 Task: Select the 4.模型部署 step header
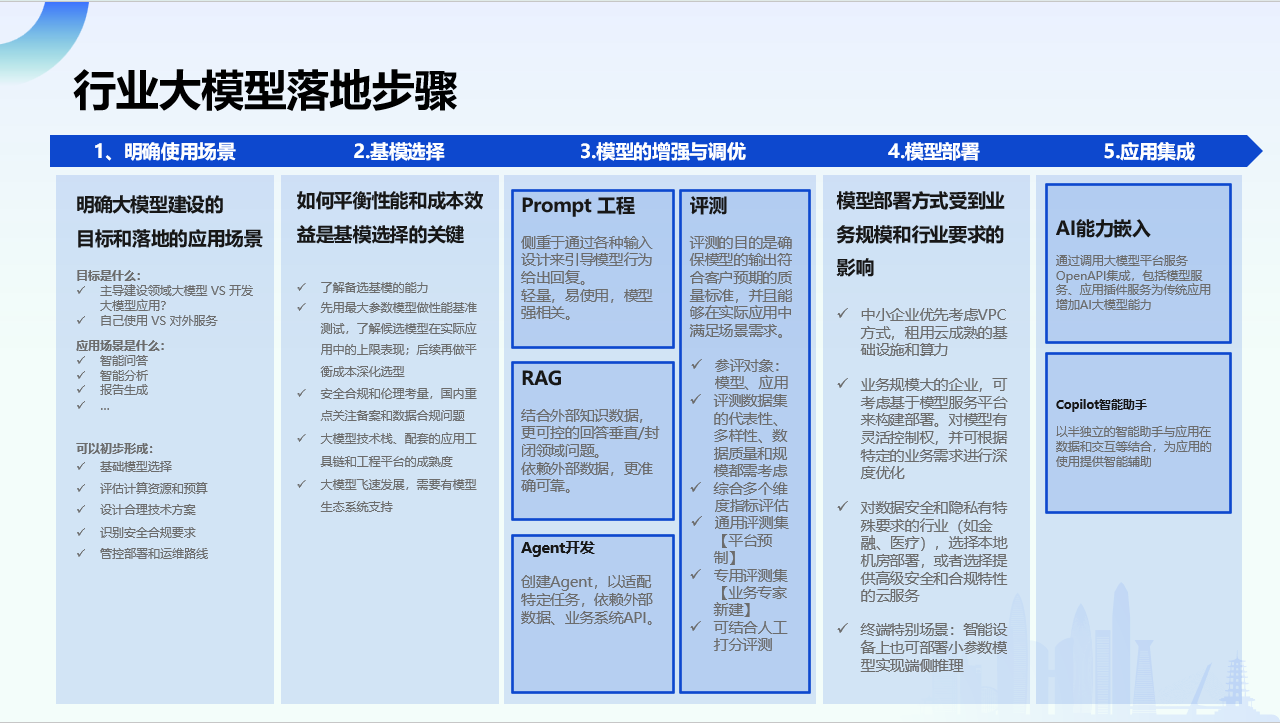click(x=933, y=152)
